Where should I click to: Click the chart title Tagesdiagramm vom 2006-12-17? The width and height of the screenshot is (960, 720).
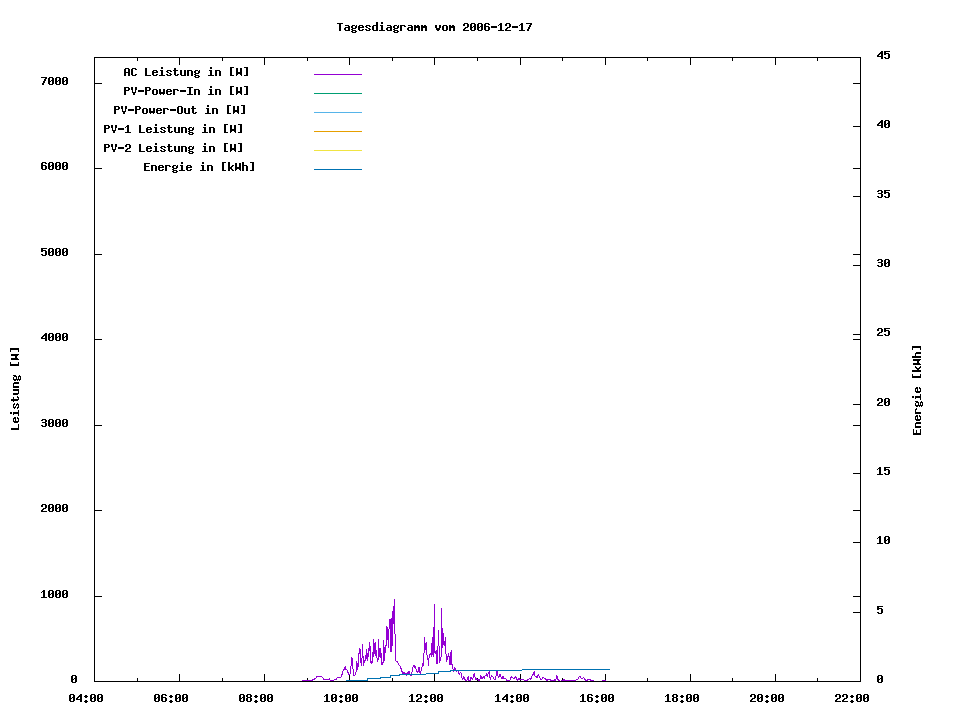(x=434, y=27)
